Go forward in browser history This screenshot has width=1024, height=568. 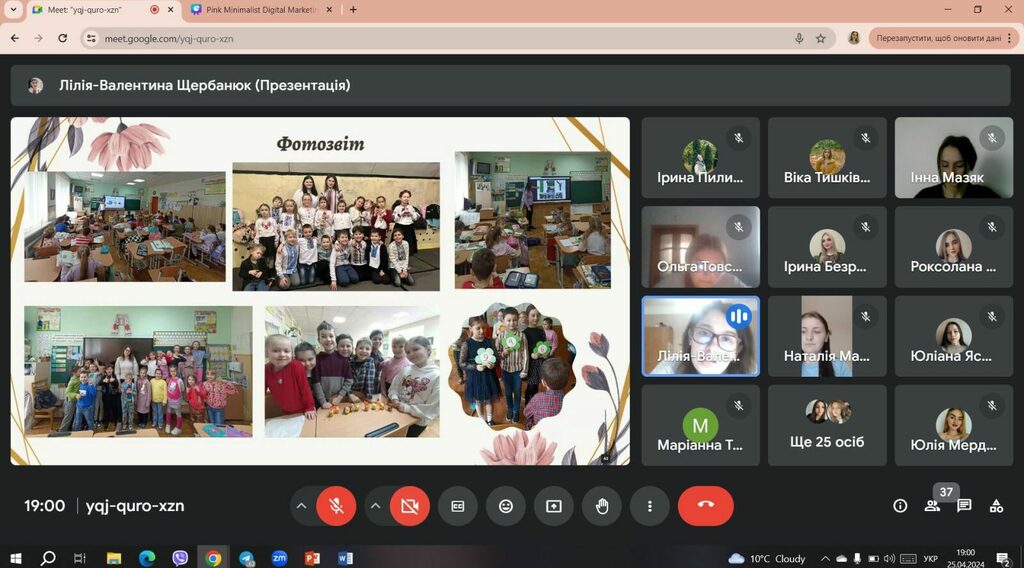click(x=39, y=39)
